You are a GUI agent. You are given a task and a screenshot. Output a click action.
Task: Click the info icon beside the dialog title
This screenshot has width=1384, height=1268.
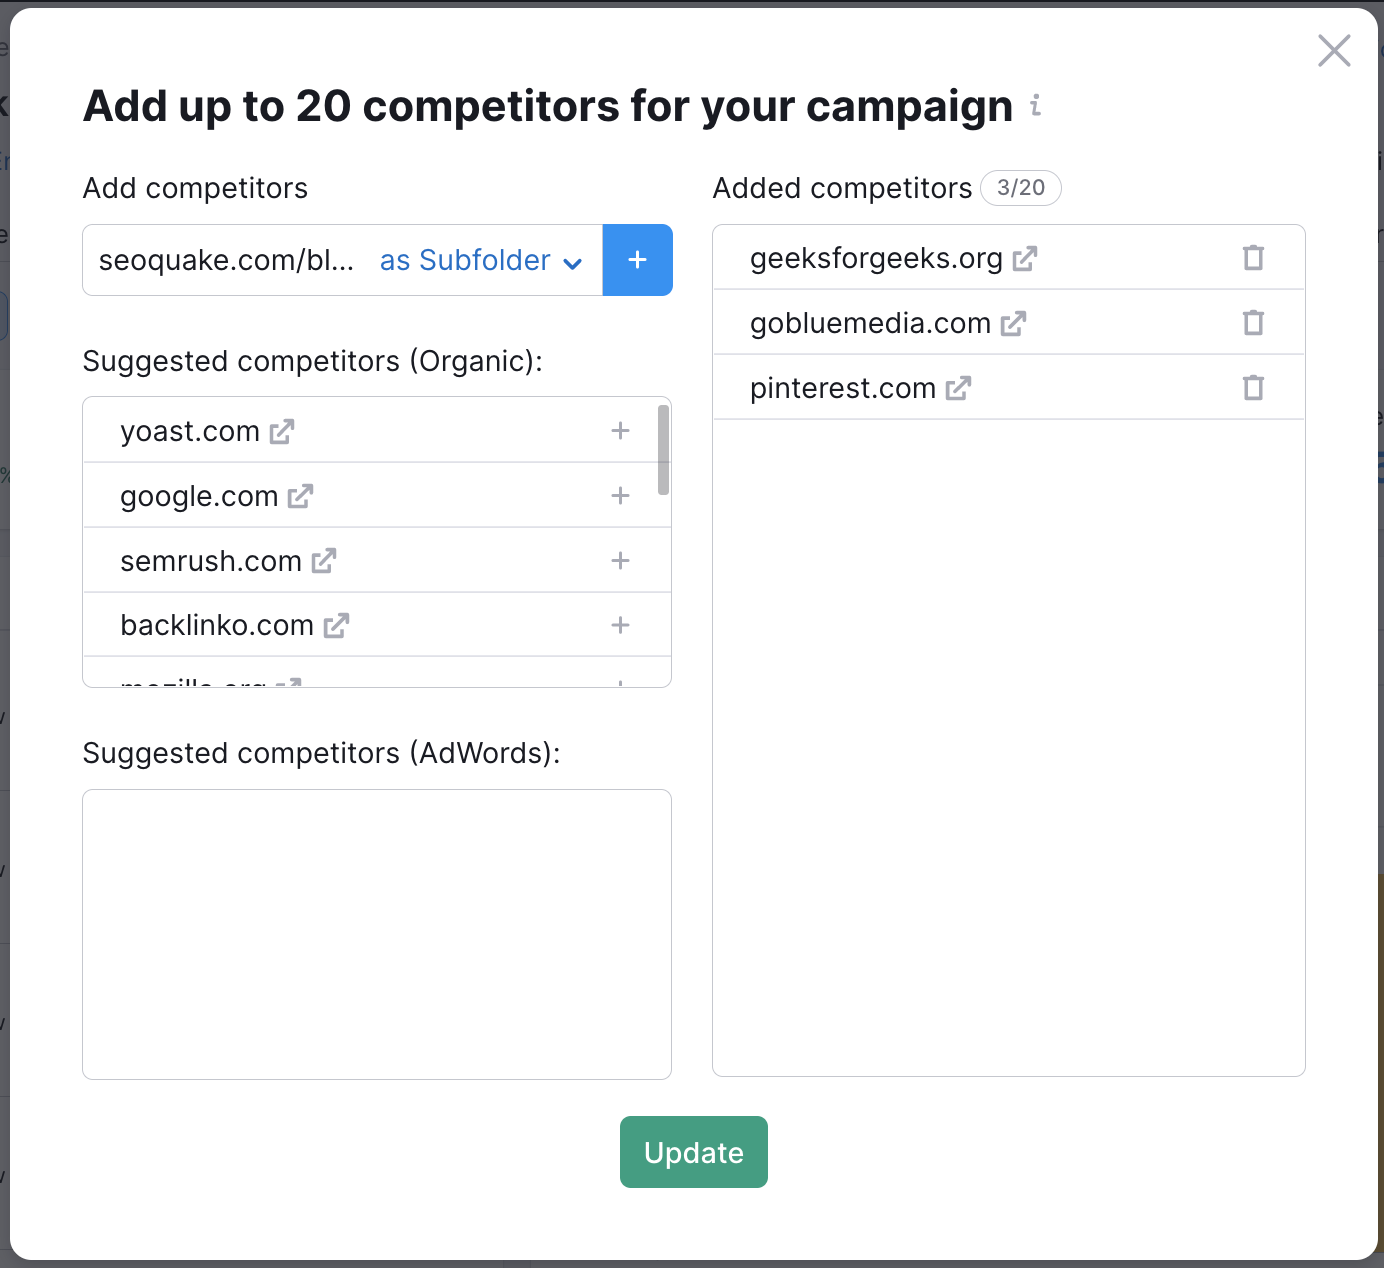point(1035,106)
